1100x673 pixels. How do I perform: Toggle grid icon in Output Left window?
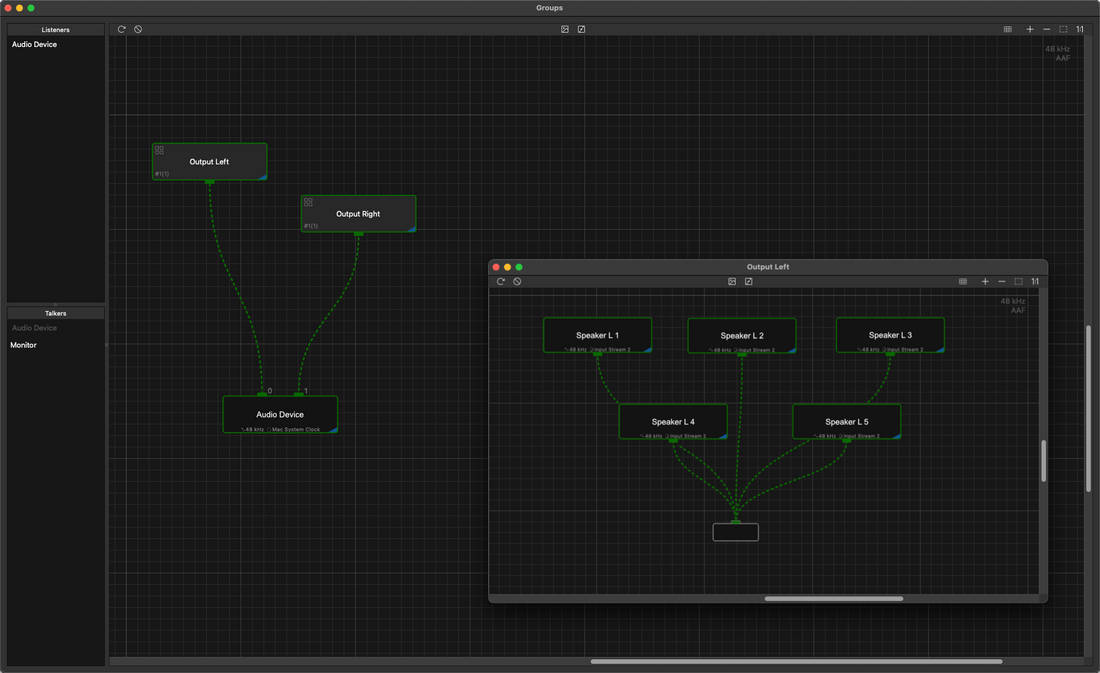coord(962,281)
